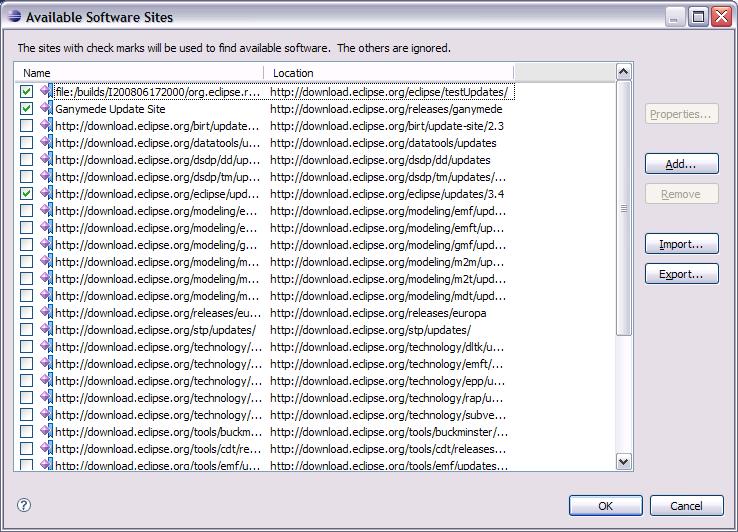This screenshot has width=738, height=532.
Task: Open help via the question mark icon
Action: pos(24,505)
